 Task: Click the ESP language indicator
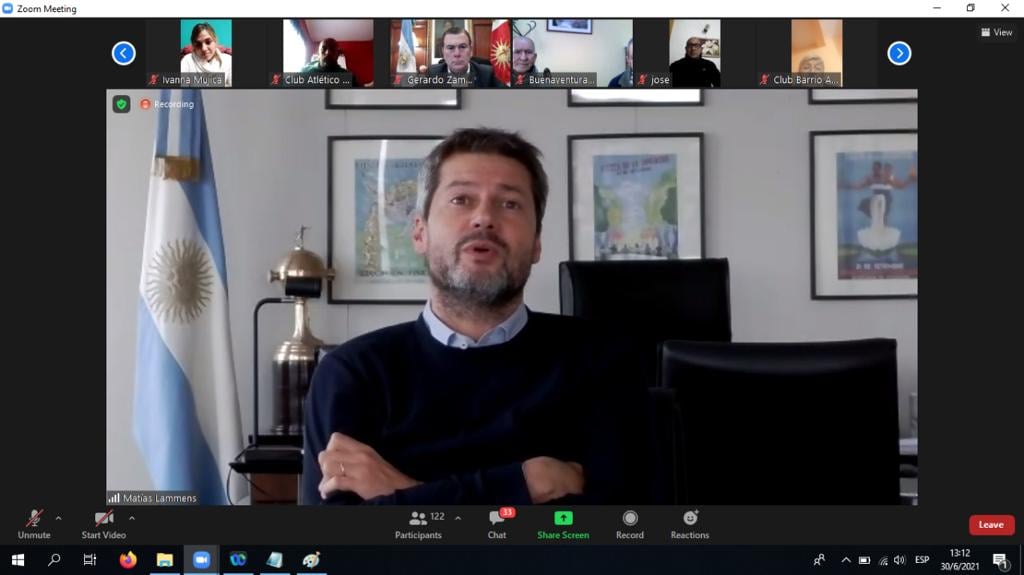pos(922,560)
